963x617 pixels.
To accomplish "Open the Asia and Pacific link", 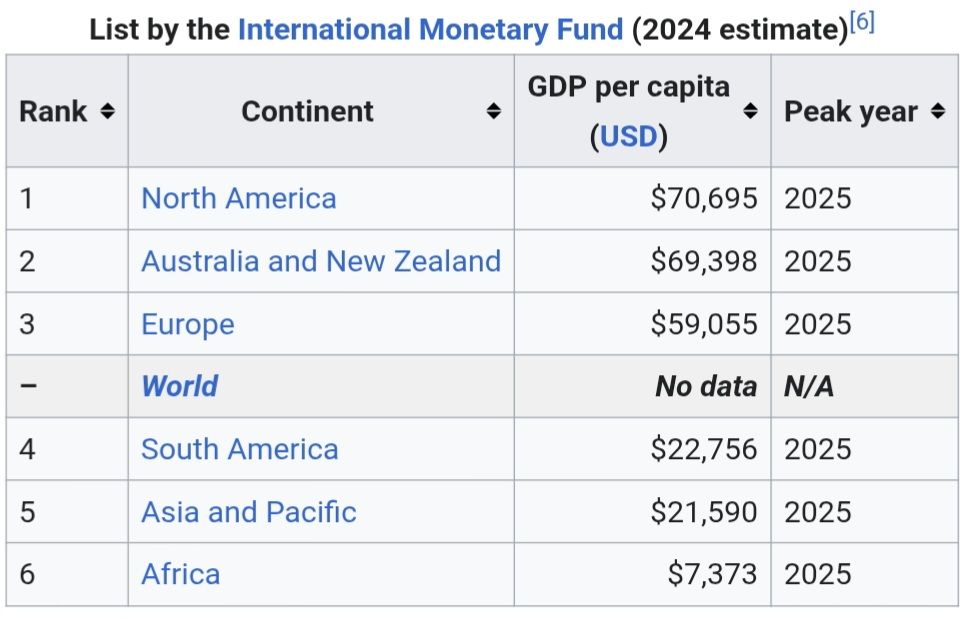I will pos(248,512).
